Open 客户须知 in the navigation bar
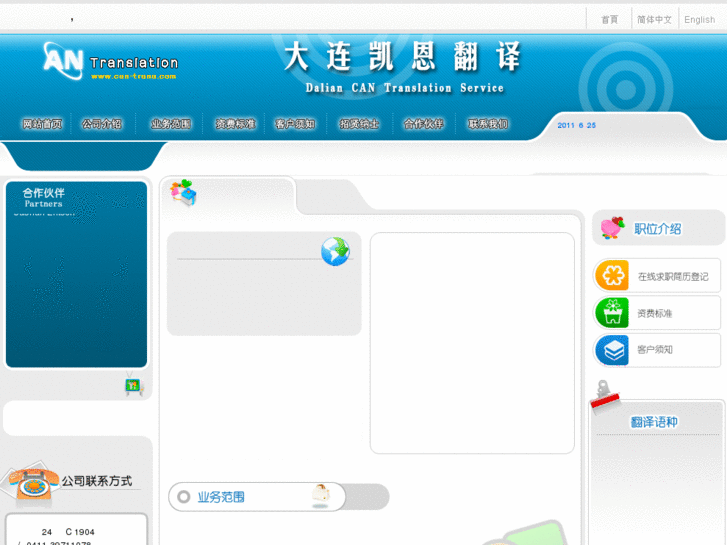The height and width of the screenshot is (545, 727). tap(295, 124)
